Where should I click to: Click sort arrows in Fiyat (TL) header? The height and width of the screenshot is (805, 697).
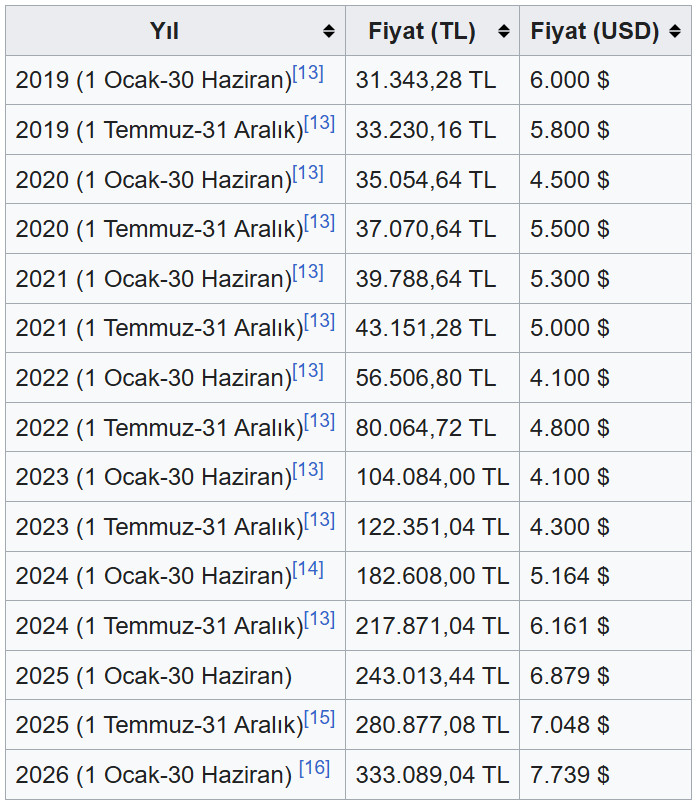tap(503, 31)
